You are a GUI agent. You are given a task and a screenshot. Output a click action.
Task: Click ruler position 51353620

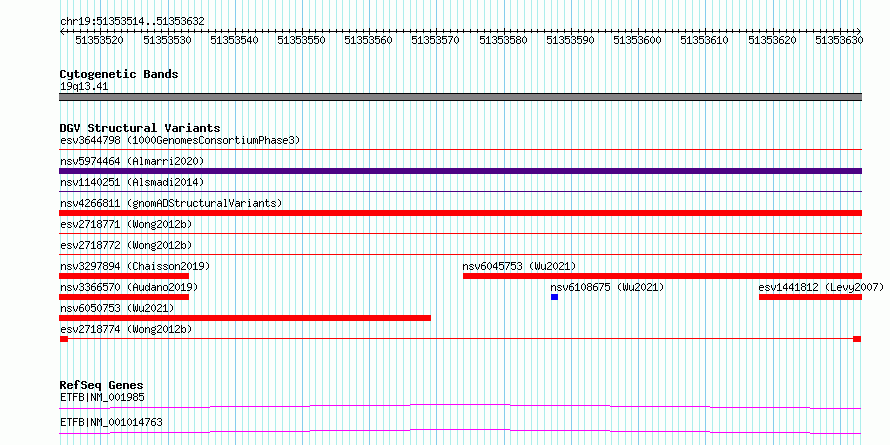pyautogui.click(x=772, y=40)
